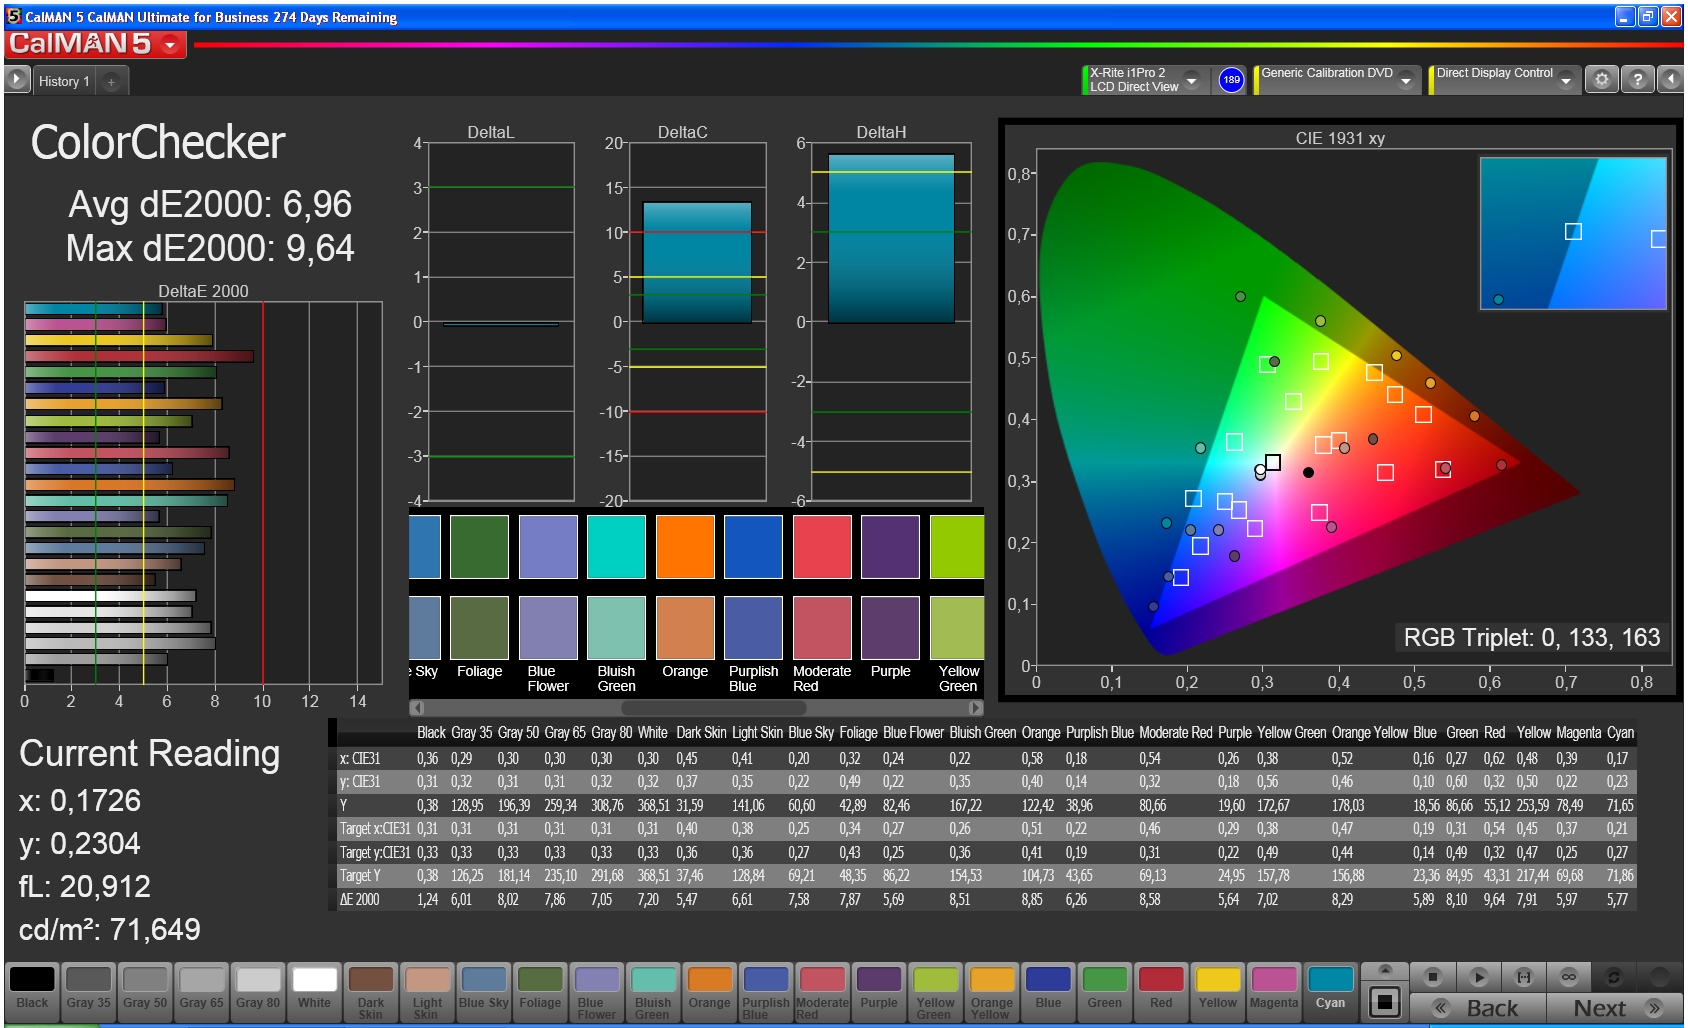Click the read series bracket button
This screenshot has width=1688, height=1028.
pyautogui.click(x=1524, y=976)
